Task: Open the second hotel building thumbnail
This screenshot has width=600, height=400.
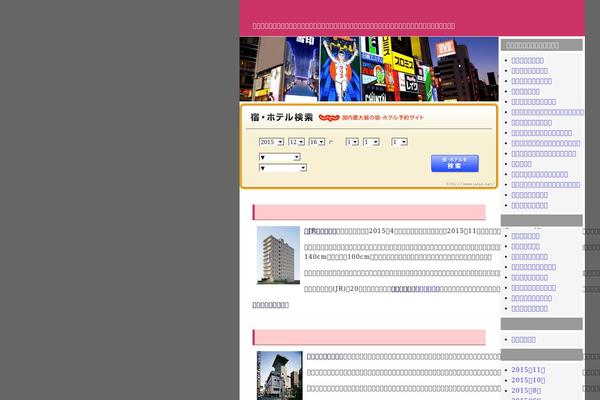Action: tap(280, 376)
